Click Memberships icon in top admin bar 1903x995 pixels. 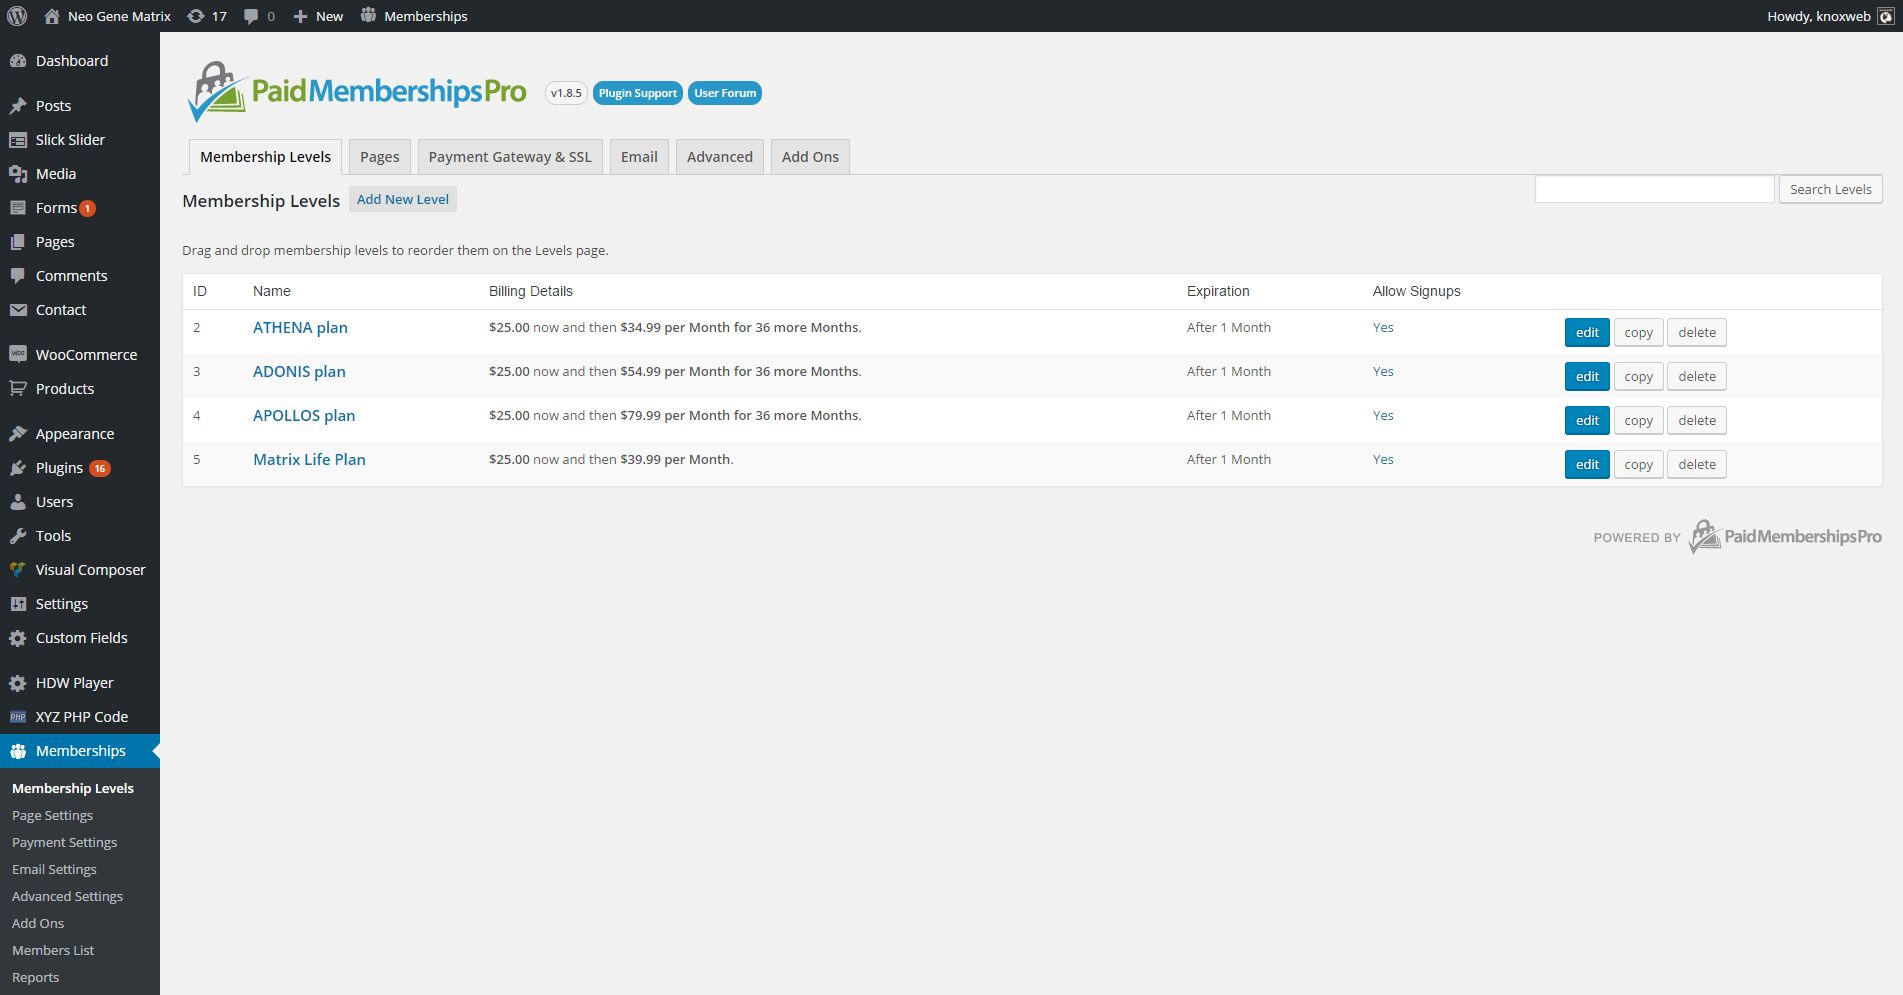point(368,15)
